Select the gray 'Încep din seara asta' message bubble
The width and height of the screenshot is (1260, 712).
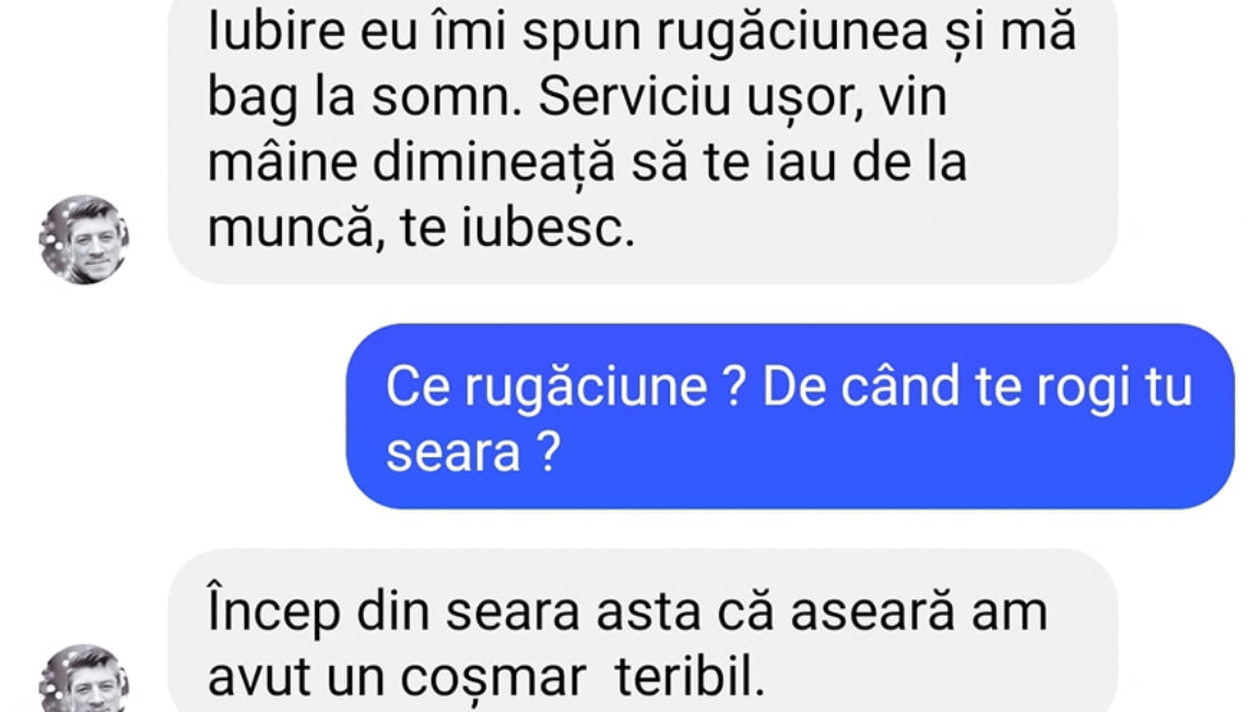(642, 631)
